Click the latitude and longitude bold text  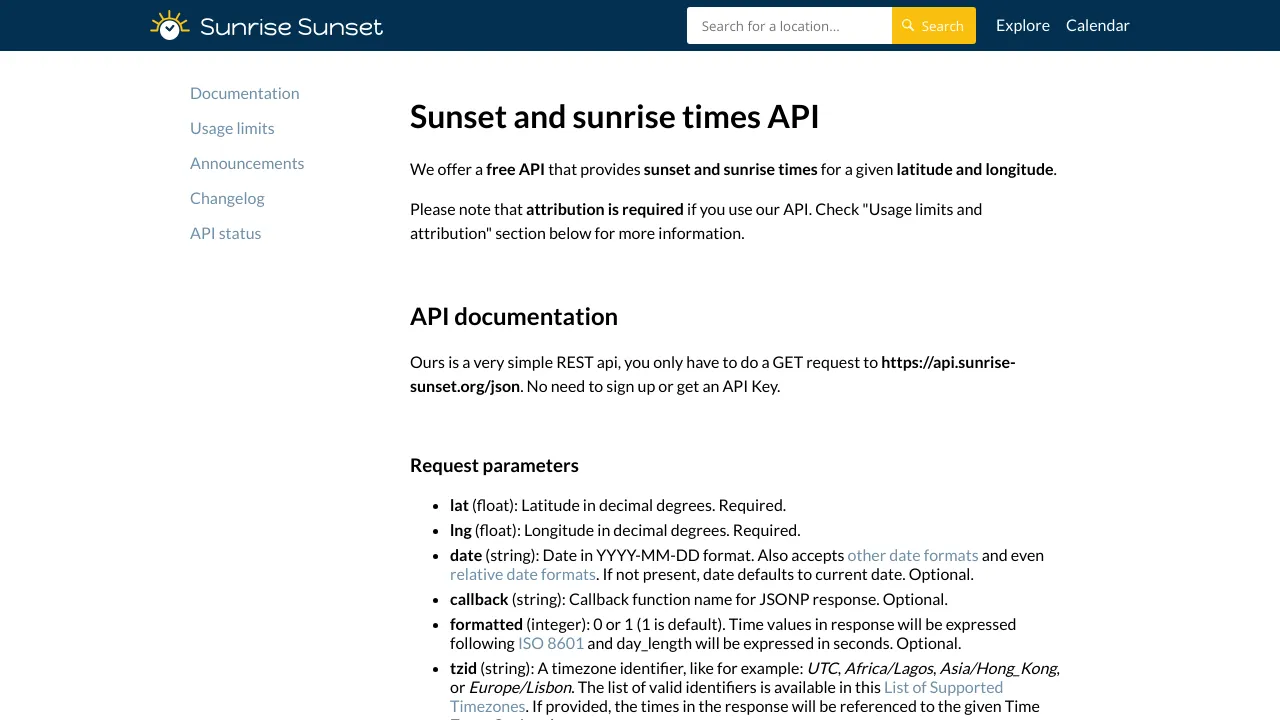coord(975,169)
